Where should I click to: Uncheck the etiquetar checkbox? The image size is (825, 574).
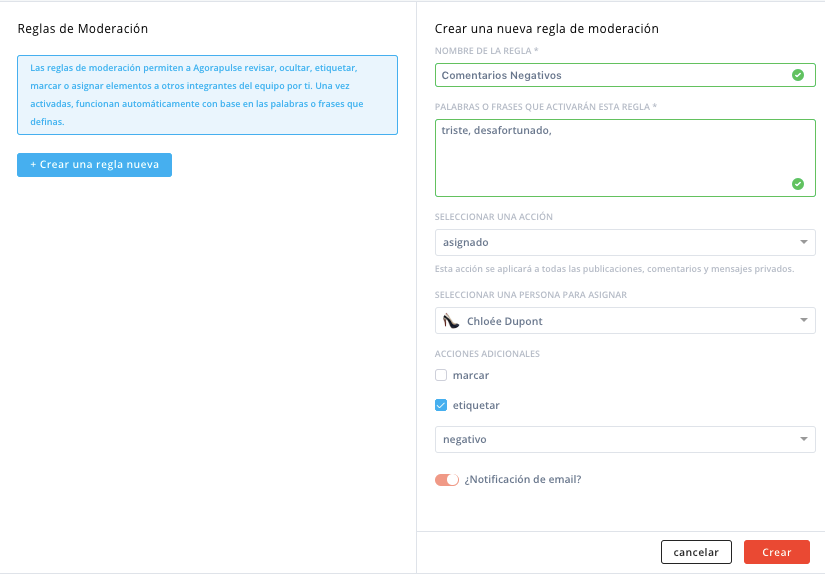click(x=441, y=405)
